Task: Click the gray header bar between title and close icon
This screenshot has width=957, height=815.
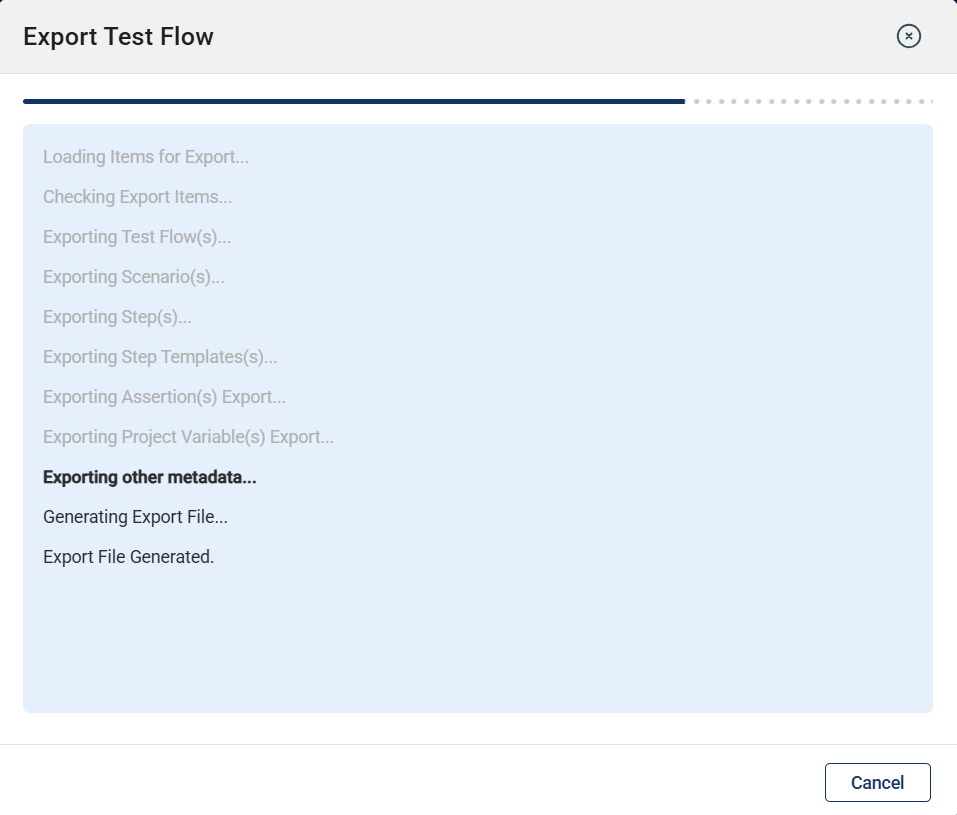Action: (x=550, y=37)
